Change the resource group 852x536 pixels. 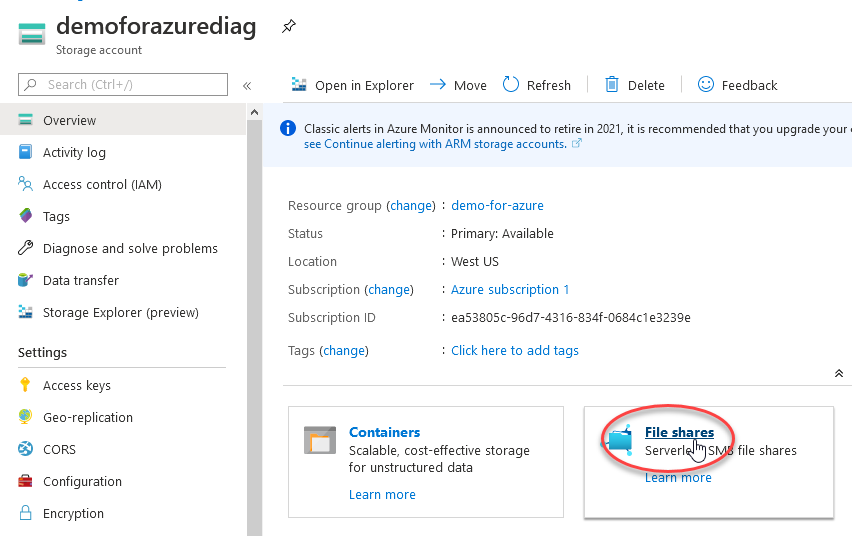(x=412, y=205)
